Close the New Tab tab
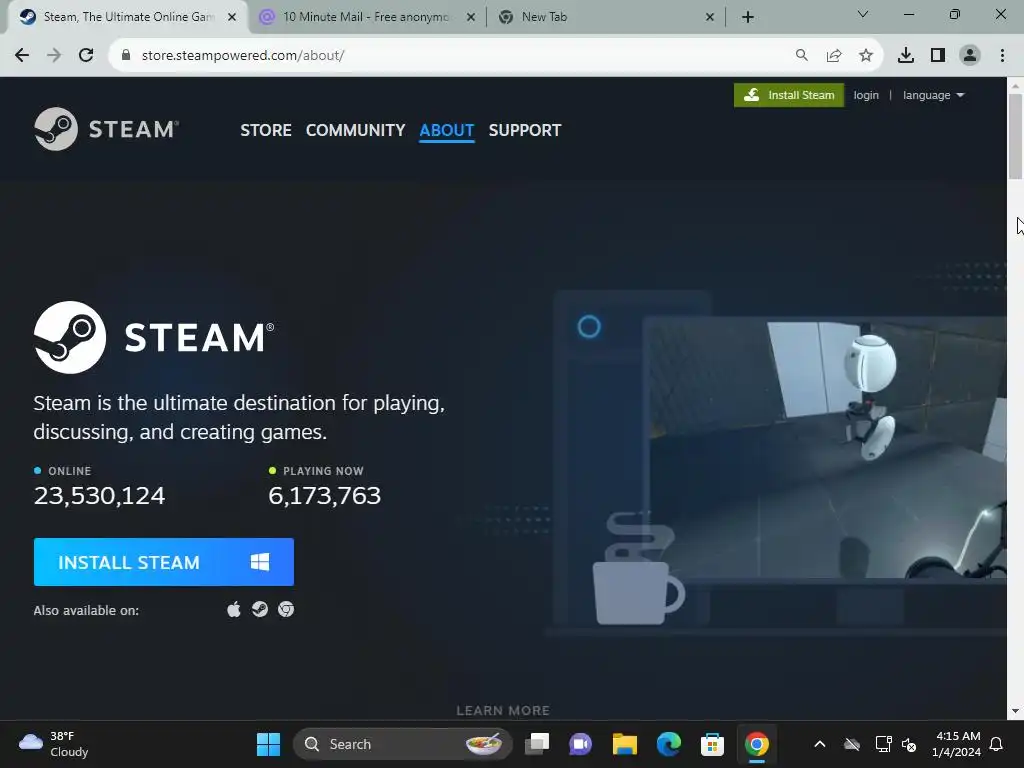 pyautogui.click(x=710, y=17)
